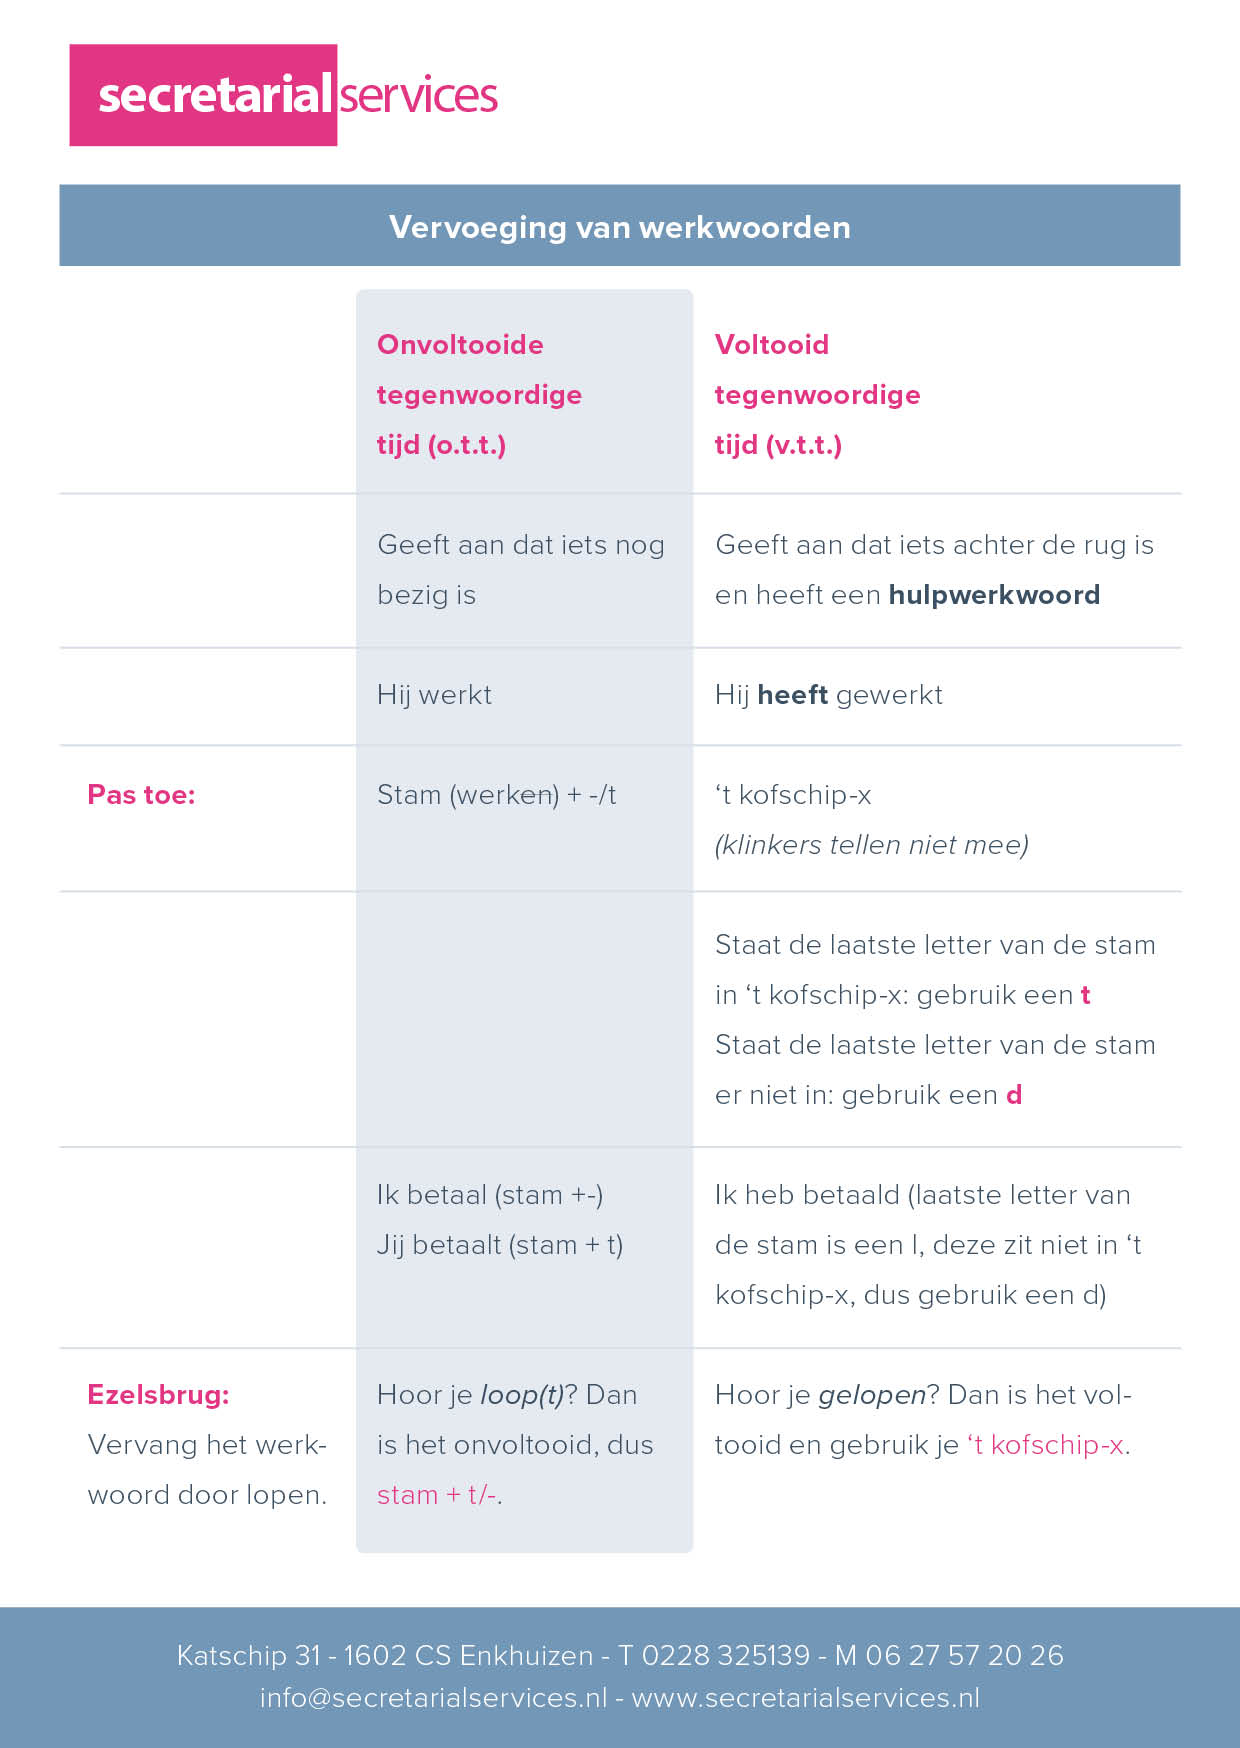This screenshot has height=1748, width=1240.
Task: Click the Katschip 31 address text
Action: point(248,1655)
